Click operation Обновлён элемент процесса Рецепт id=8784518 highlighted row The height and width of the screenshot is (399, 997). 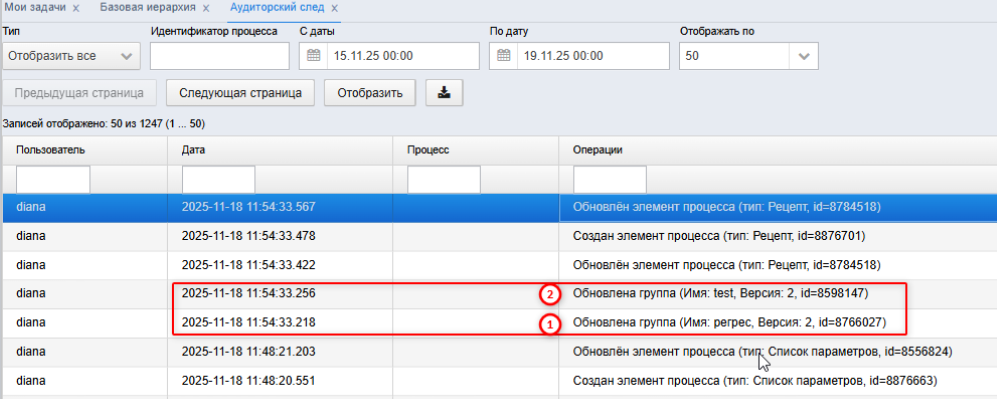click(727, 207)
